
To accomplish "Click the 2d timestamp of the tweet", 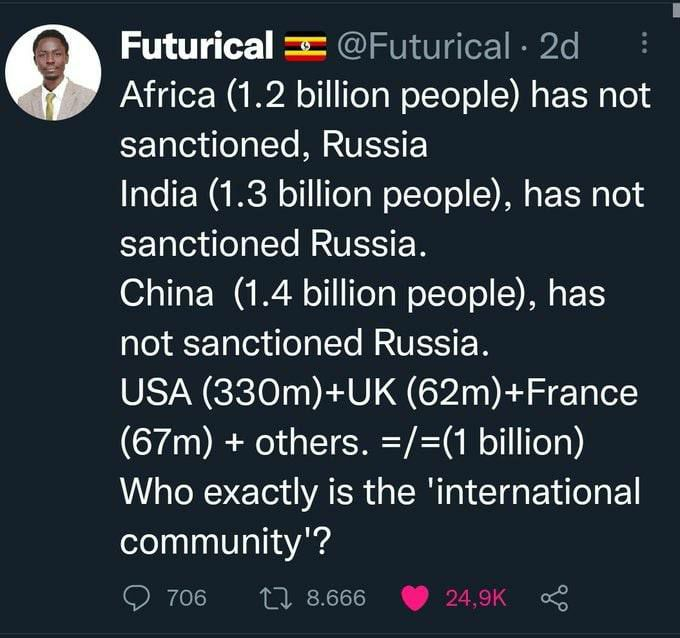I will (x=558, y=46).
